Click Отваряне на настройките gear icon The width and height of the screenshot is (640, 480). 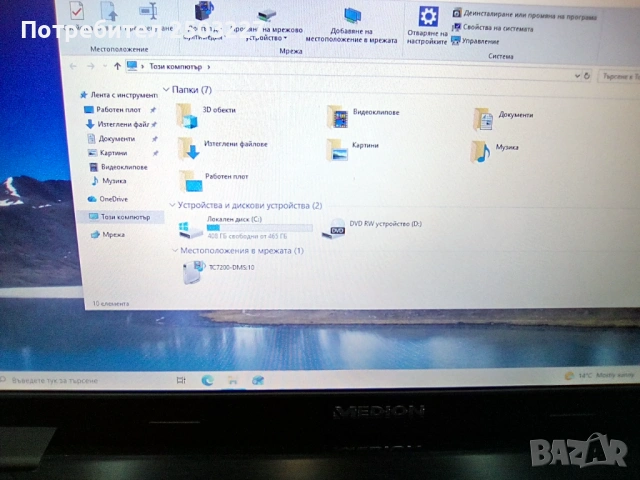click(x=428, y=17)
